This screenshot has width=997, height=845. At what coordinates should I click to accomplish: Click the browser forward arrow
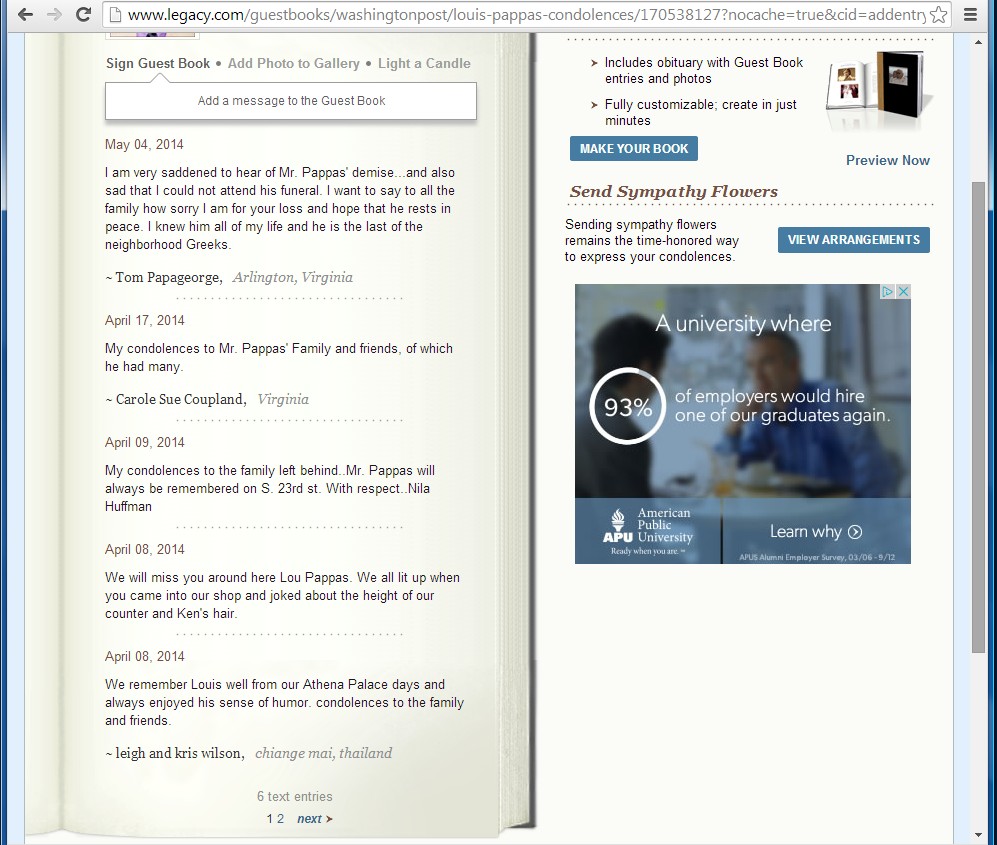[54, 14]
